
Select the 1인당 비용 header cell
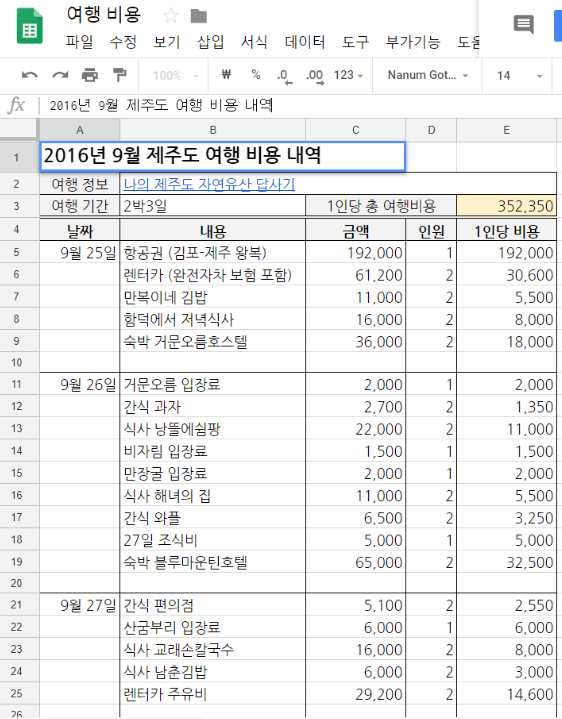(x=507, y=231)
